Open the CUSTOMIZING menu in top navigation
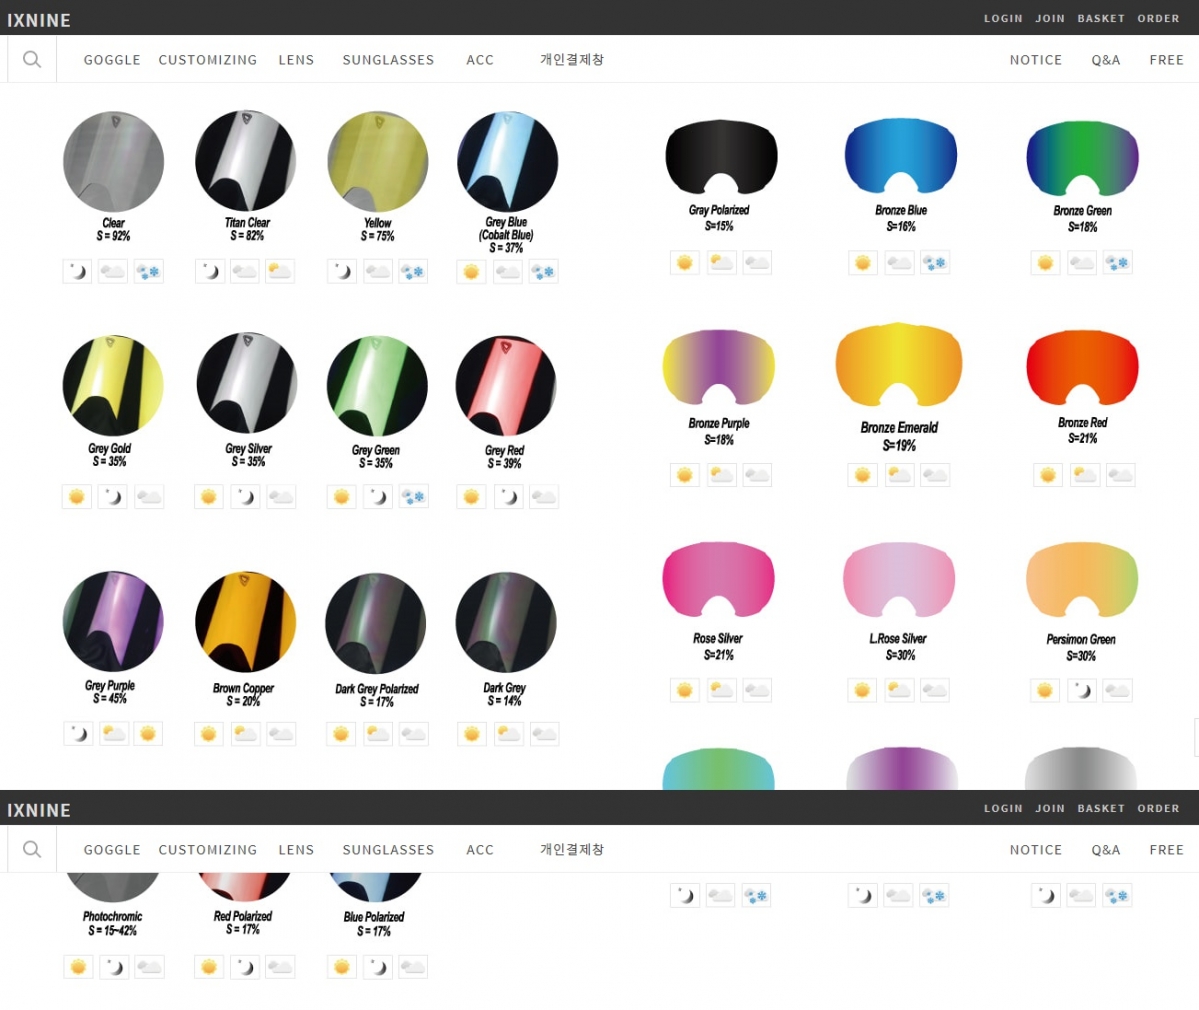Image resolution: width=1199 pixels, height=1010 pixels. pos(207,60)
